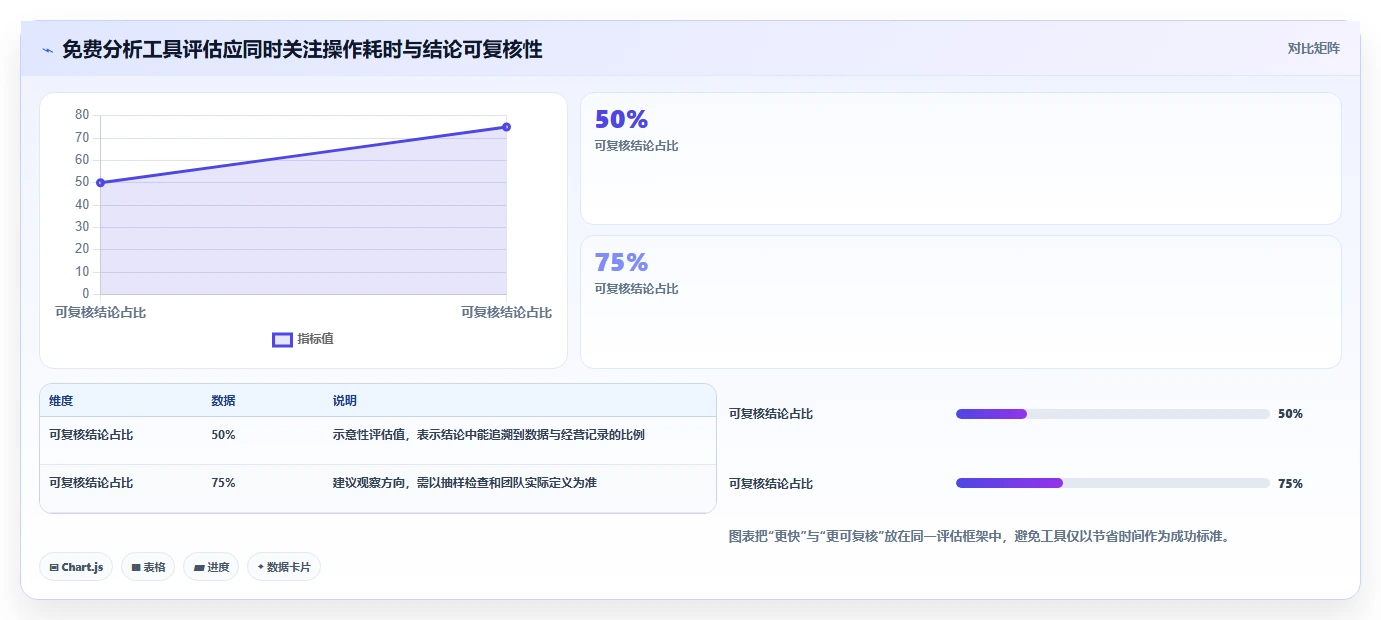Viewport: 1381px width, 620px height.
Task: Click the 说明 table column header
Action: (344, 401)
